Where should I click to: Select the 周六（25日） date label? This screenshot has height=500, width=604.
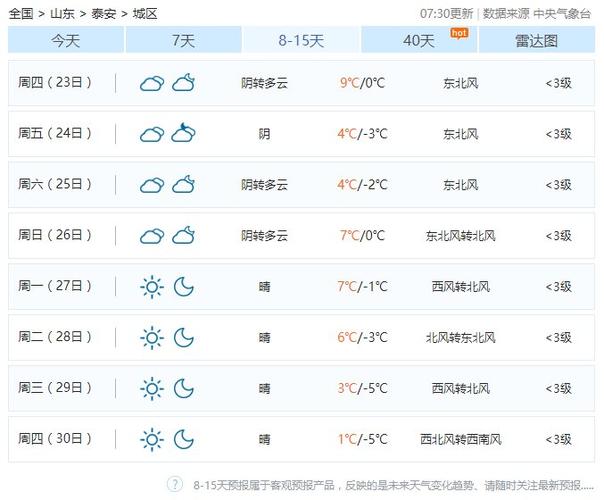coord(55,184)
